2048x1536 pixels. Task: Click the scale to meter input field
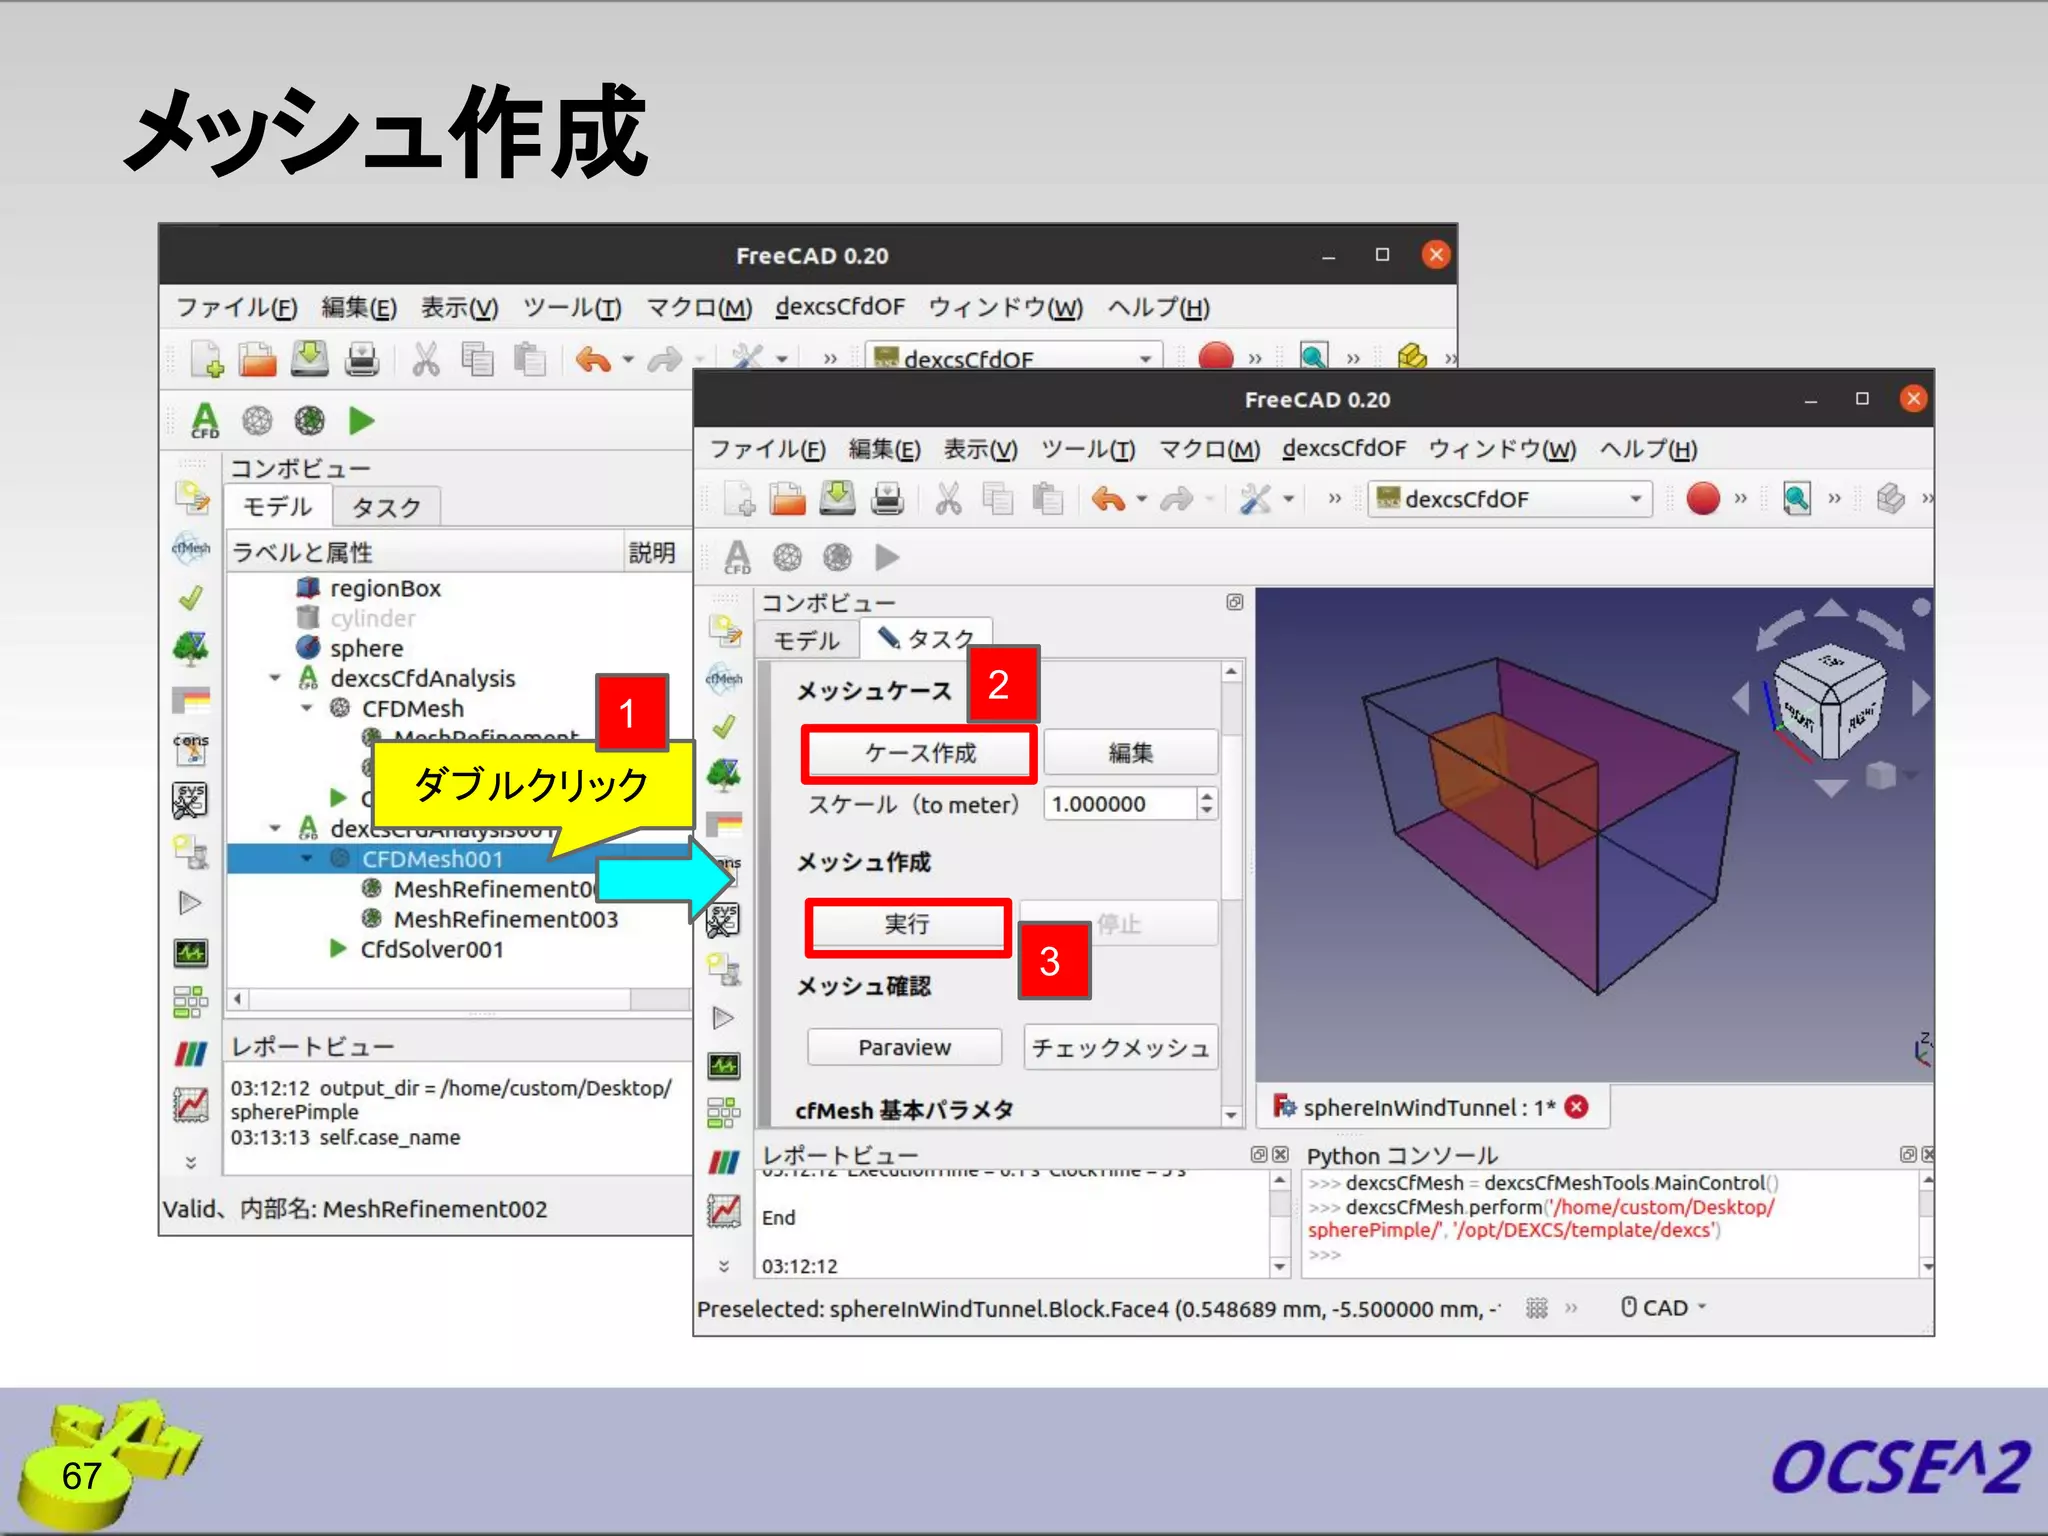click(x=1119, y=804)
